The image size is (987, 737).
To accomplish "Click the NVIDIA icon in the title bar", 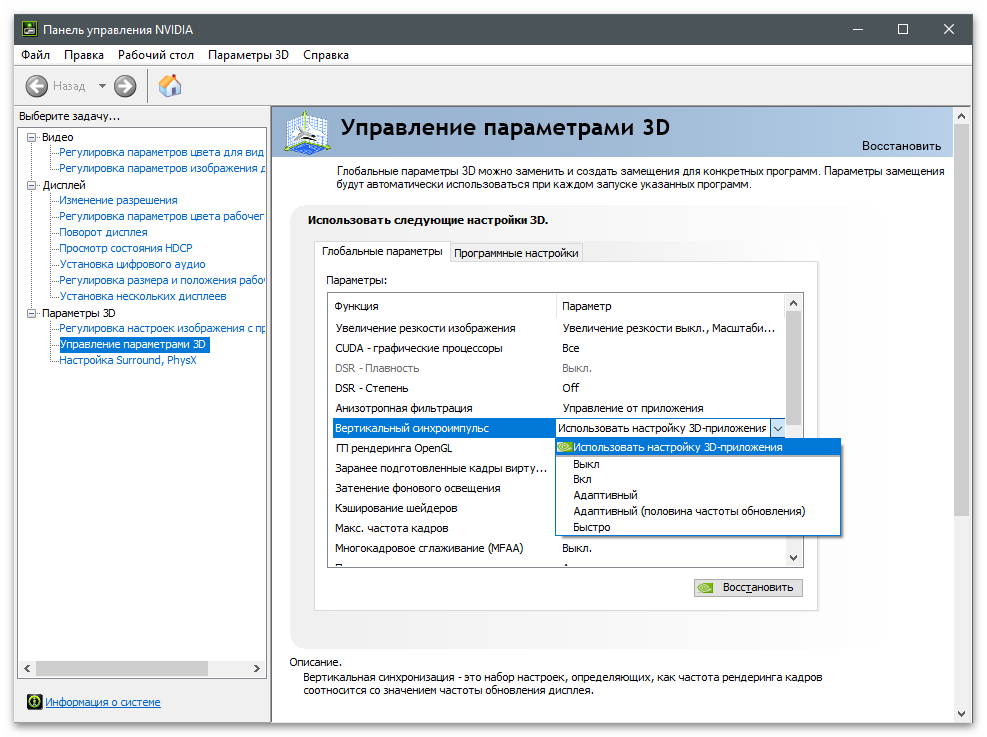I will click(x=29, y=29).
